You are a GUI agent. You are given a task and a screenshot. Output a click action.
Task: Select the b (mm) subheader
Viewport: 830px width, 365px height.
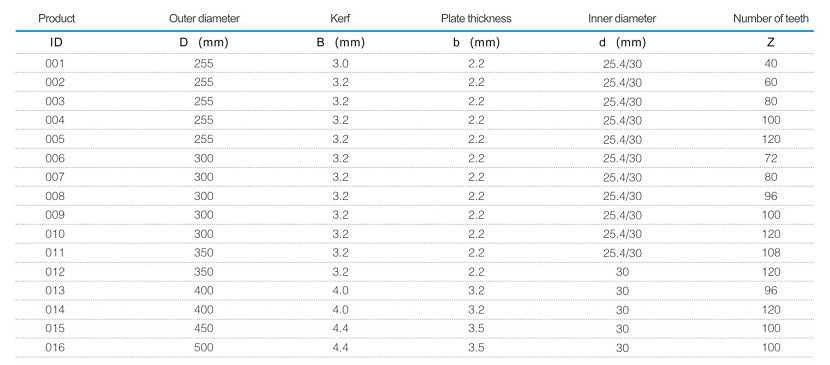(476, 43)
